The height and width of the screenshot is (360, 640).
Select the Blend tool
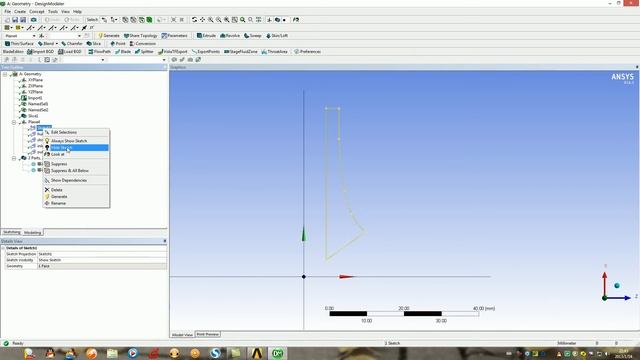(46, 43)
